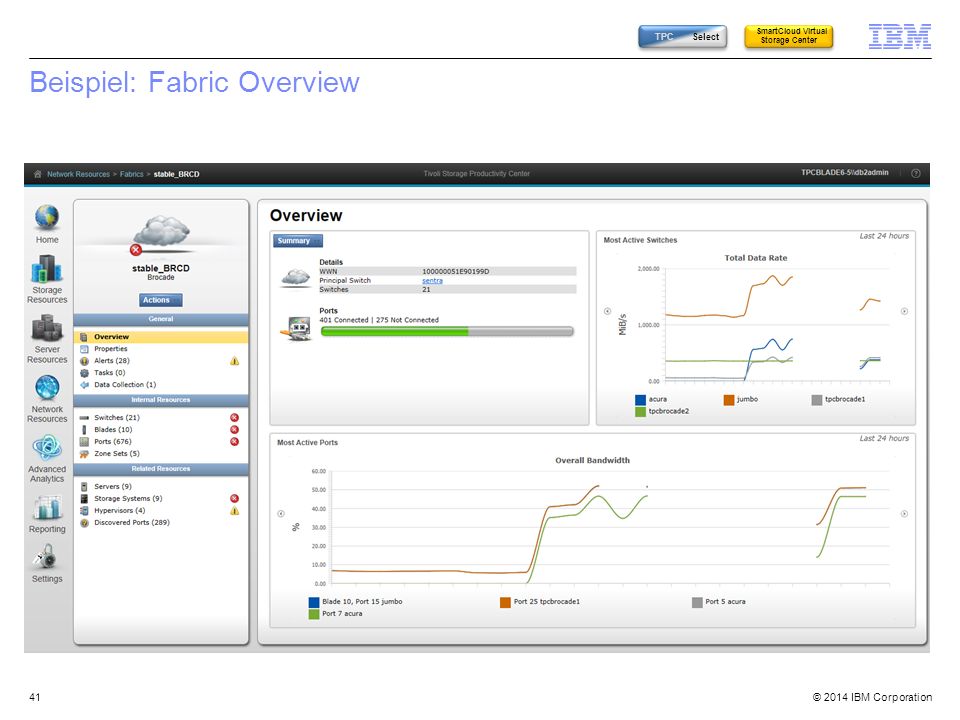The image size is (960, 720).
Task: Select the Summary tab
Action: click(298, 241)
